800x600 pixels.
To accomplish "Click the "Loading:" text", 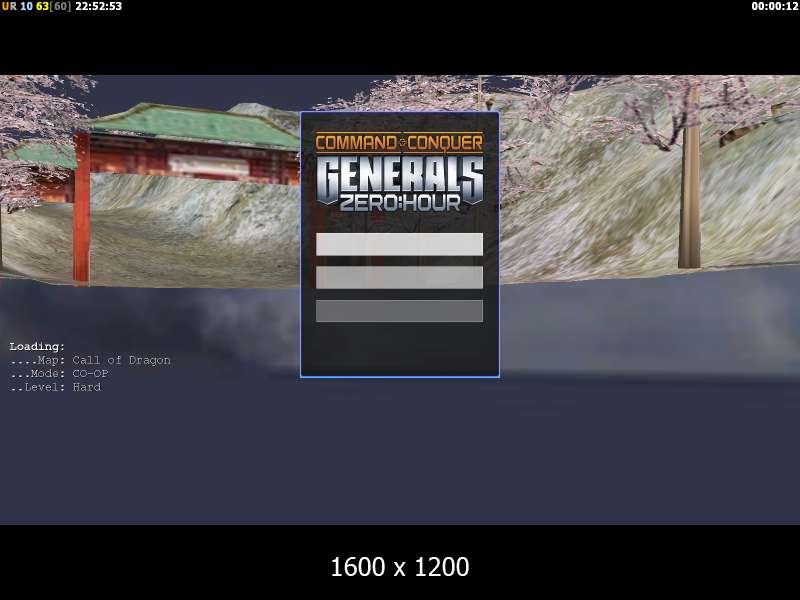I will pos(37,347).
